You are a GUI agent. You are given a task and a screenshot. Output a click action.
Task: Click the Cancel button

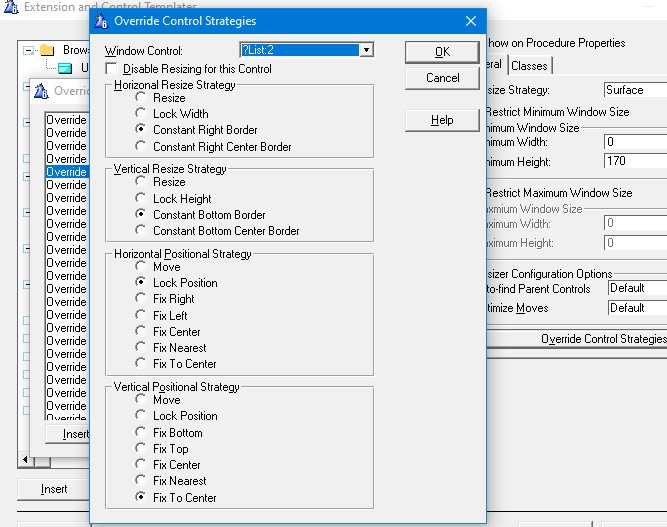442,78
